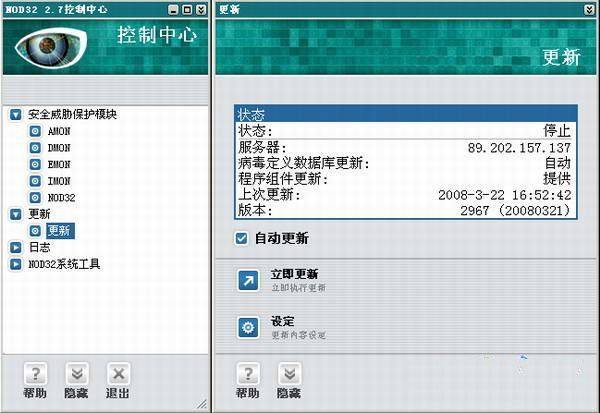This screenshot has height=413, width=600.
Task: Select AMON in the module tree
Action: [59, 132]
